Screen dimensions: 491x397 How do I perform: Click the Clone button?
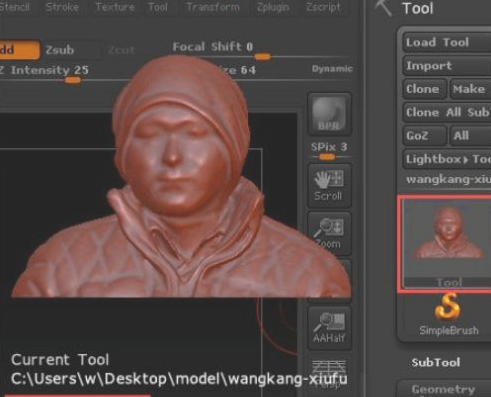click(x=424, y=89)
